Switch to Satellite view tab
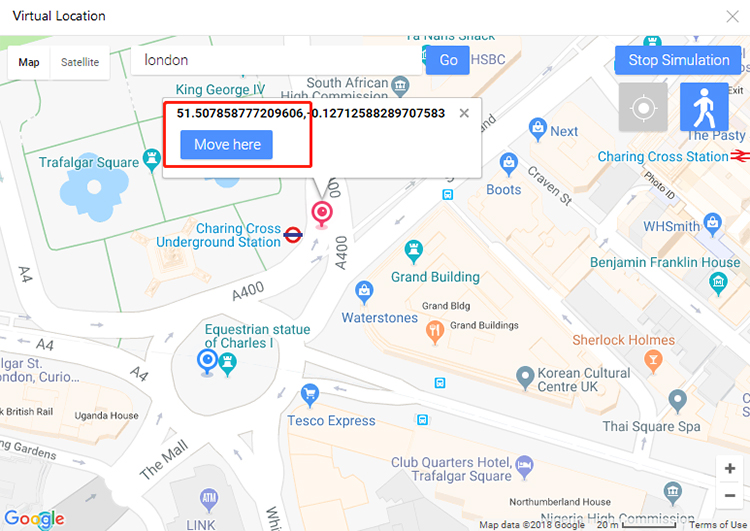The height and width of the screenshot is (531, 750). (x=80, y=62)
